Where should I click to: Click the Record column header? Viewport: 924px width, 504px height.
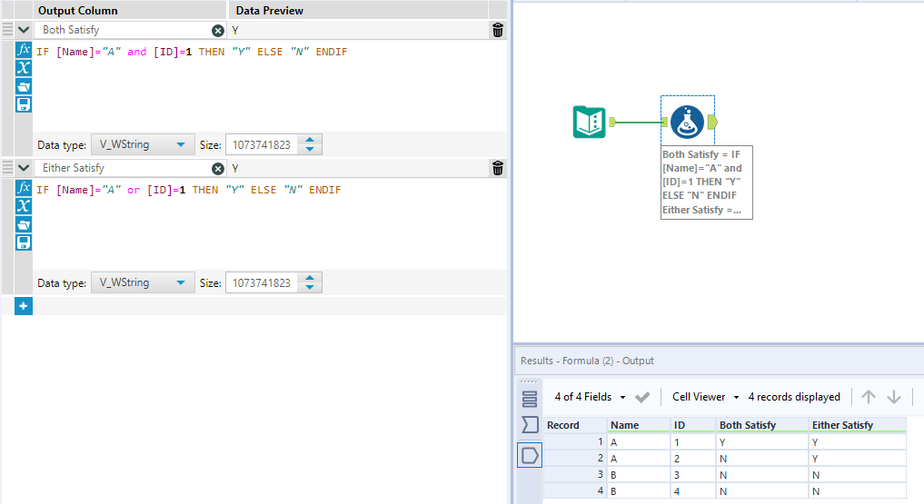[575, 425]
